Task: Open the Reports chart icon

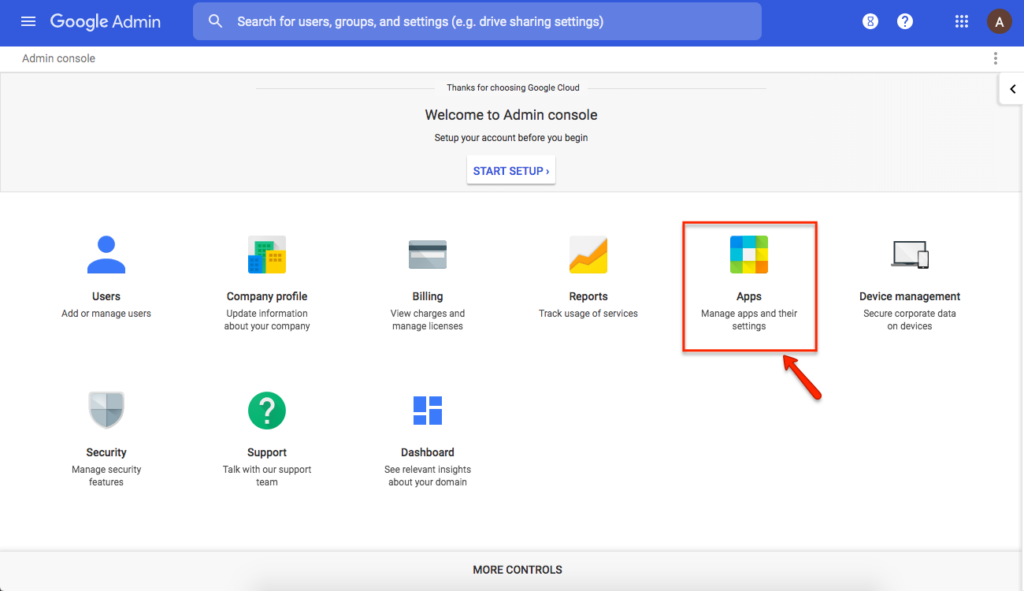Action: click(588, 255)
